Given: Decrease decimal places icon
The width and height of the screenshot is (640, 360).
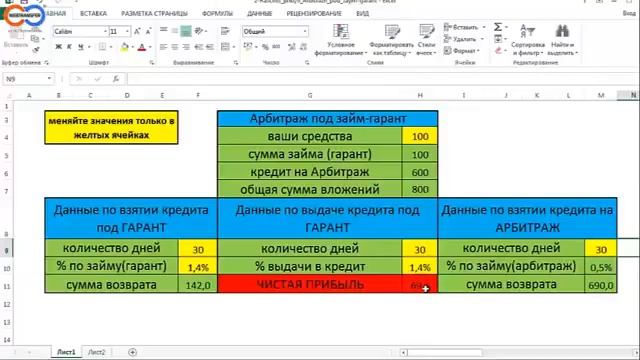Looking at the screenshot, I should pyautogui.click(x=303, y=47).
